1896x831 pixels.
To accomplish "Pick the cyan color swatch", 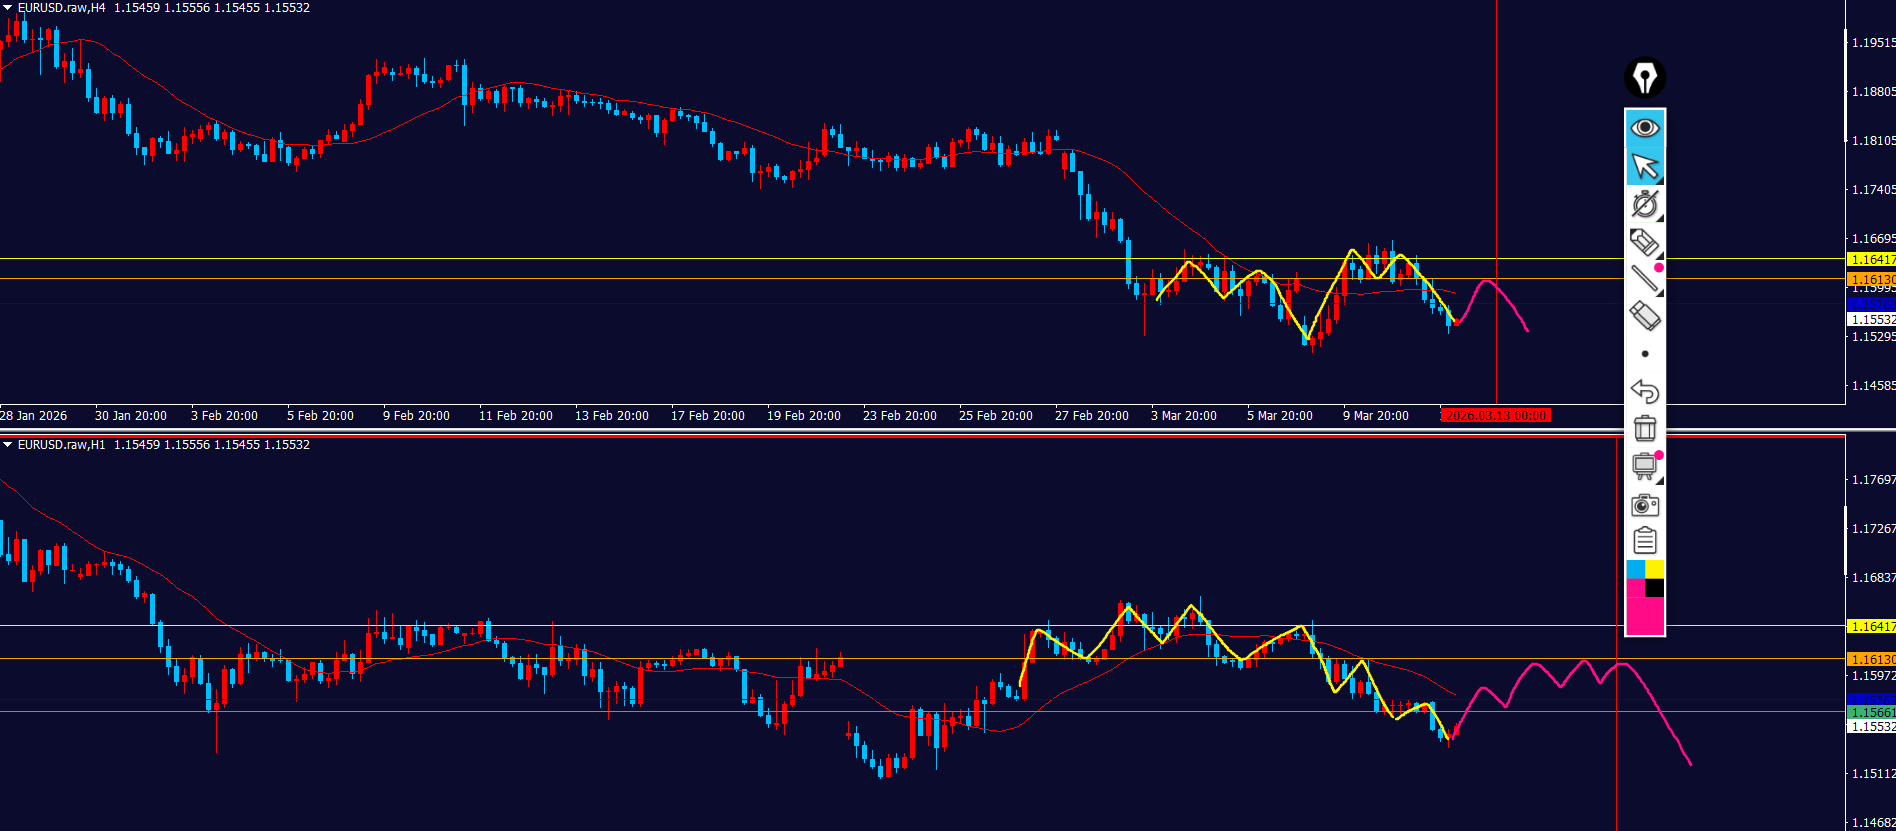I will pyautogui.click(x=1635, y=569).
